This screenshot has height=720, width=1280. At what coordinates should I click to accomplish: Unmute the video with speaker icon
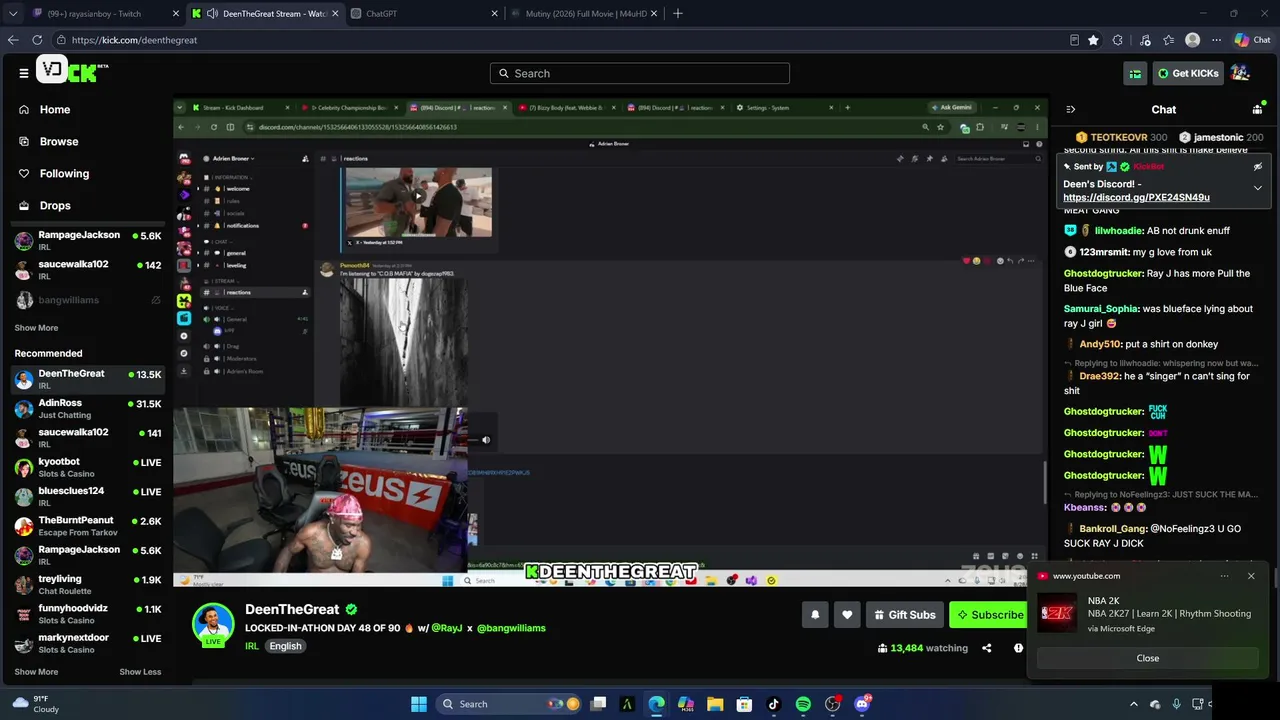[x=486, y=440]
